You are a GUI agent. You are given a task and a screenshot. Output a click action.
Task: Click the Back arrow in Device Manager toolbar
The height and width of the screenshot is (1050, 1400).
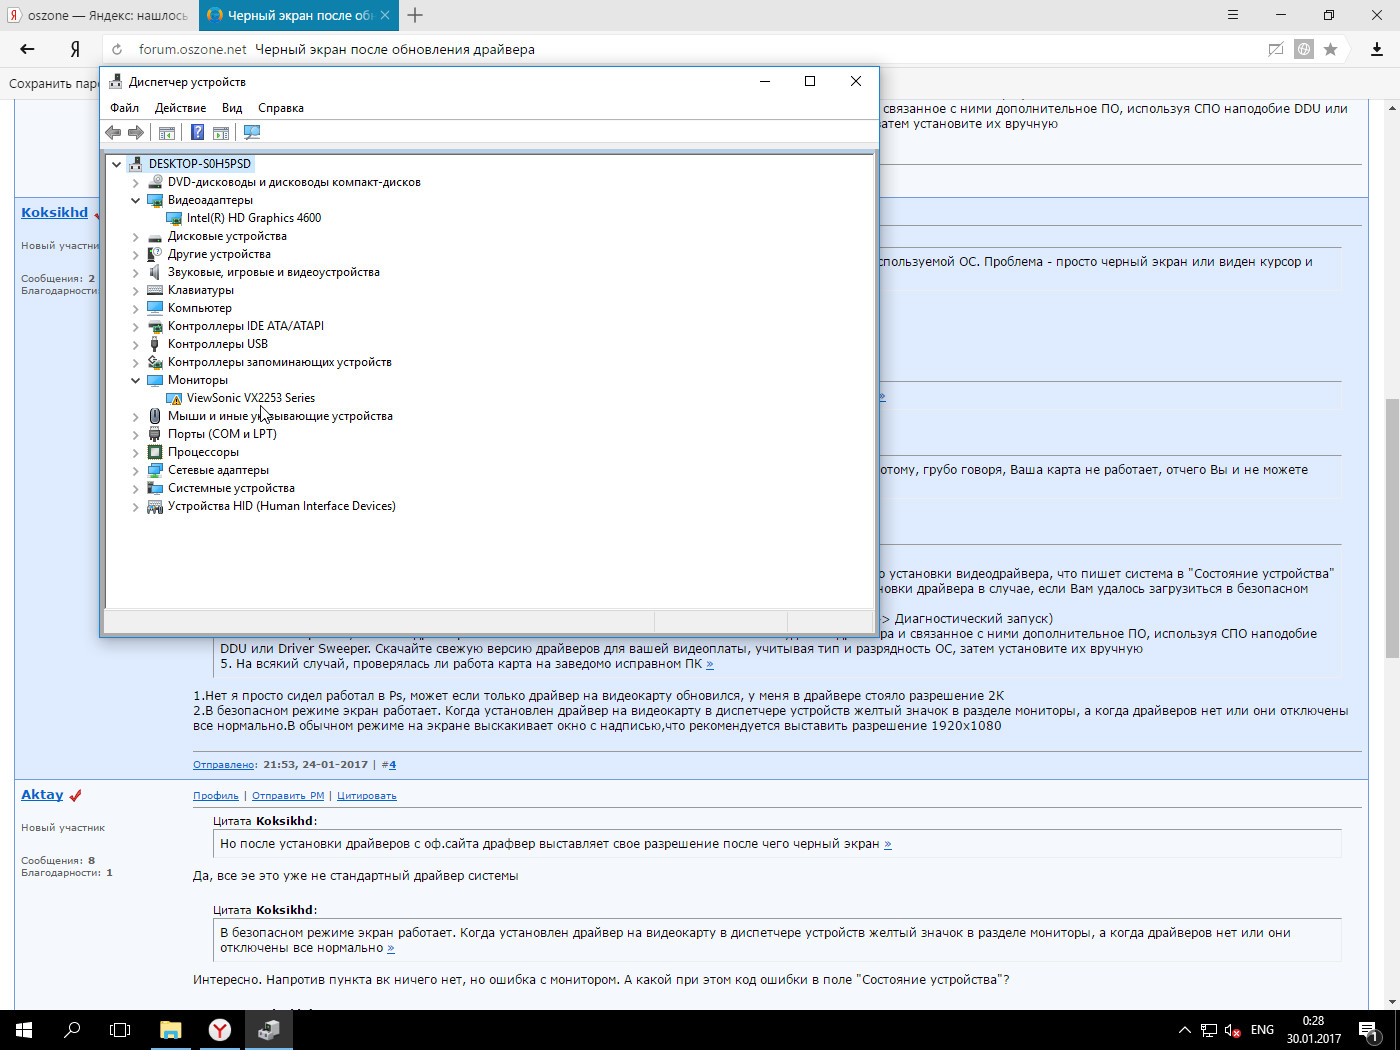(113, 132)
